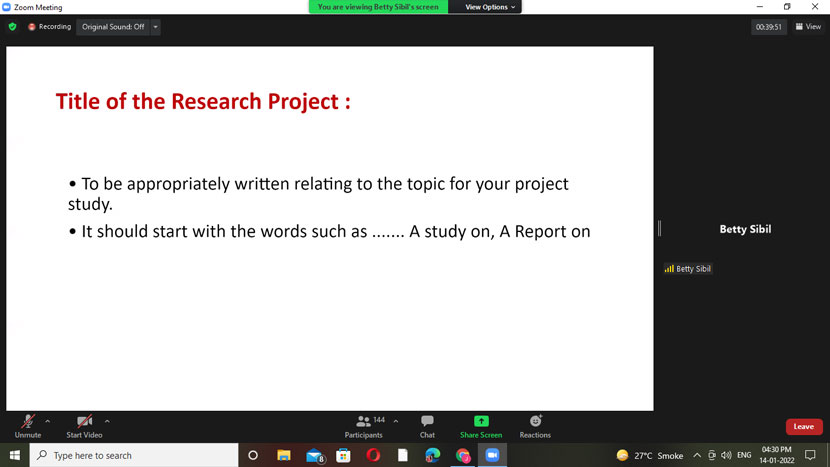Image resolution: width=830 pixels, height=467 pixels.
Task: Leave the meeting
Action: [x=804, y=426]
